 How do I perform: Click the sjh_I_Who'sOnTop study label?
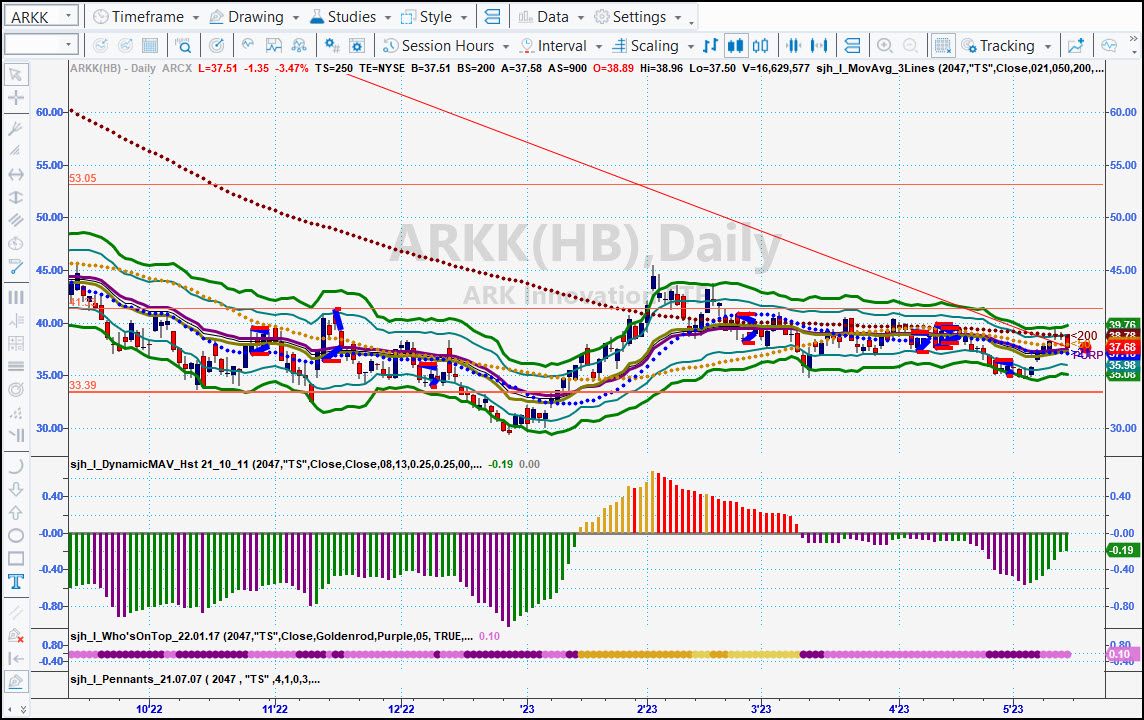coord(271,636)
